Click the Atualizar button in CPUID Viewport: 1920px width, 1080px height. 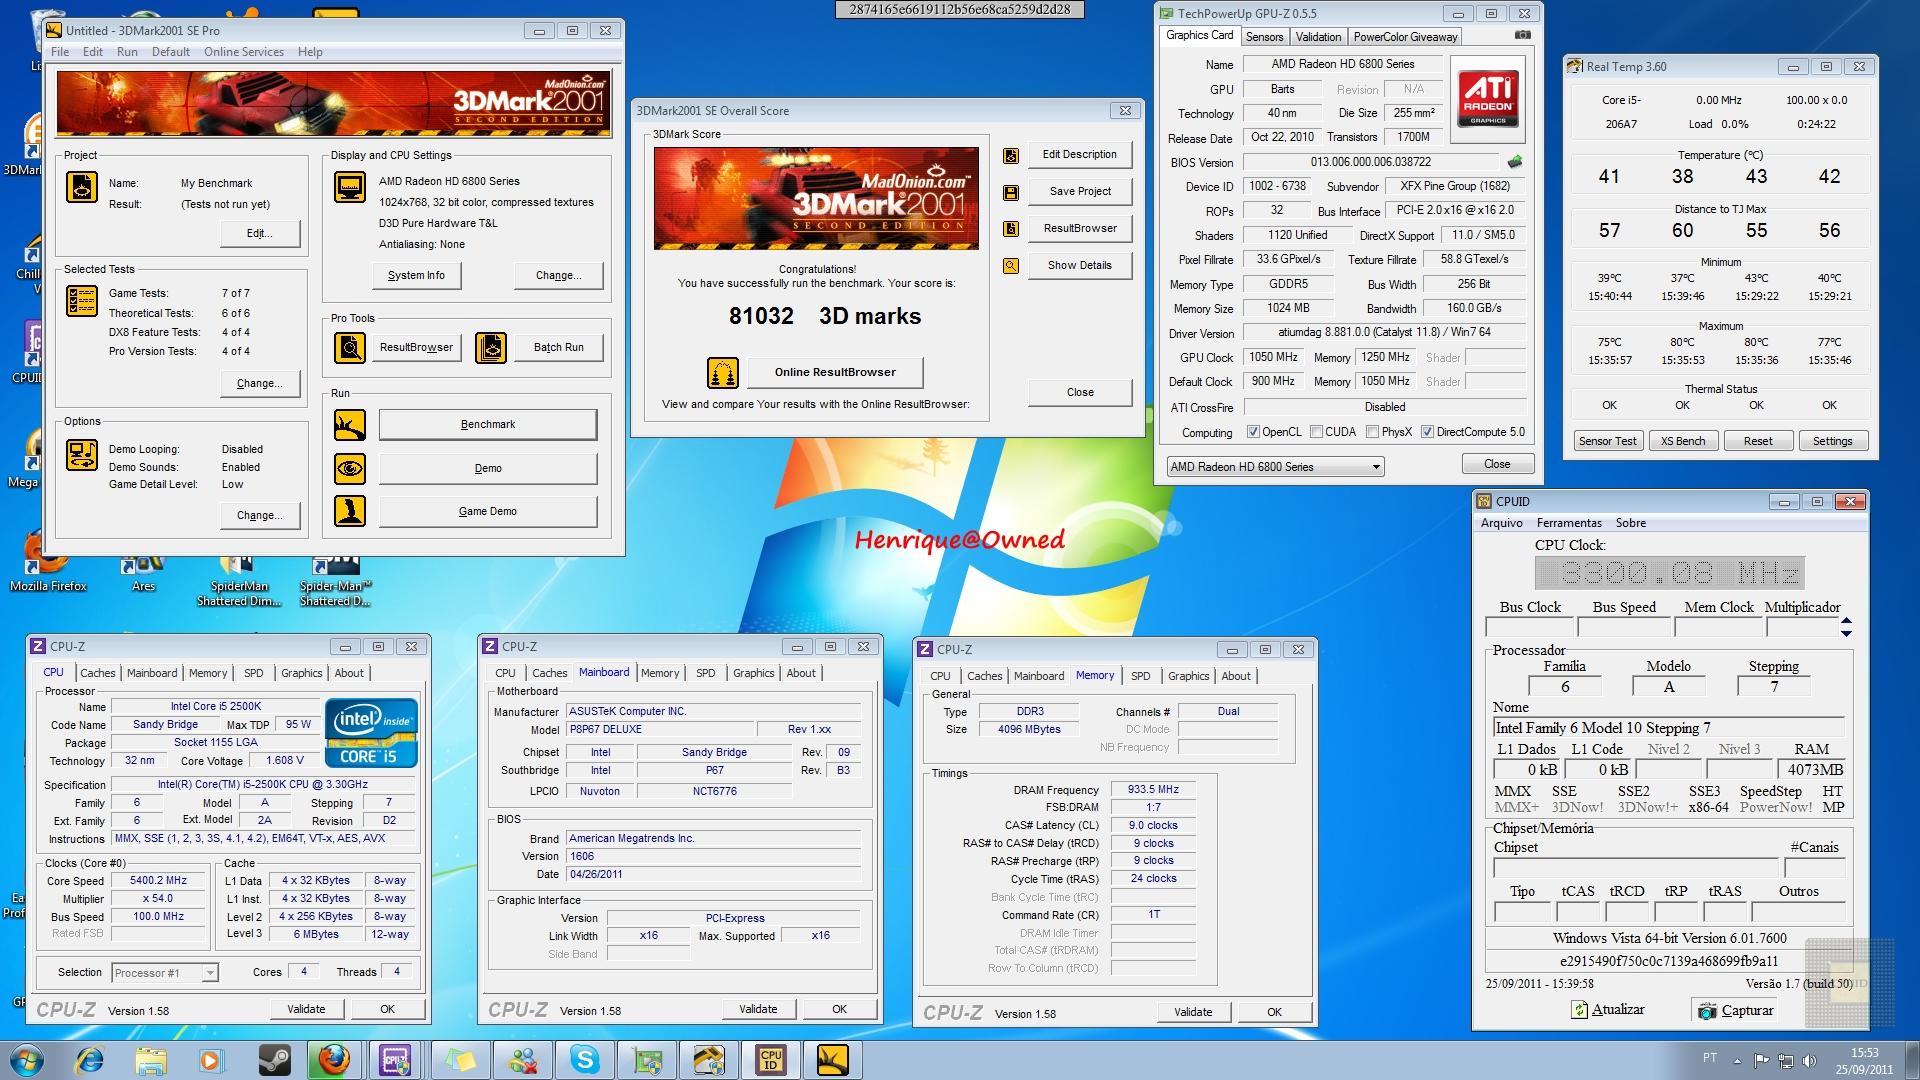1607,1010
